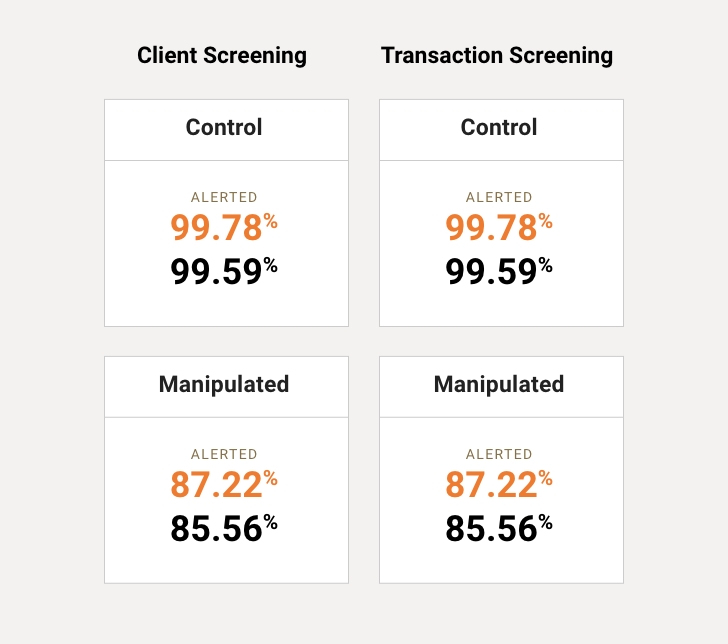Select Control header under Transaction Screening
The height and width of the screenshot is (644, 728).
[x=499, y=127]
